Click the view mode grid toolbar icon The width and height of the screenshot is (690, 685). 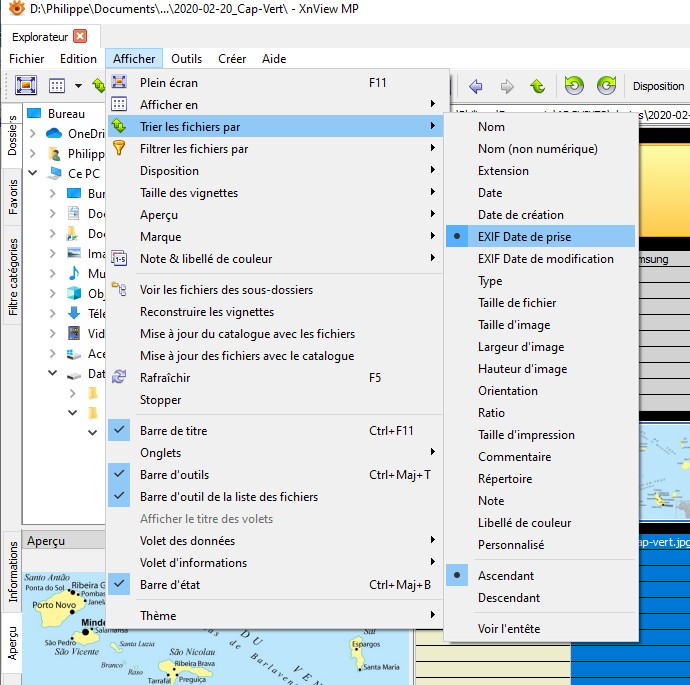click(x=57, y=86)
